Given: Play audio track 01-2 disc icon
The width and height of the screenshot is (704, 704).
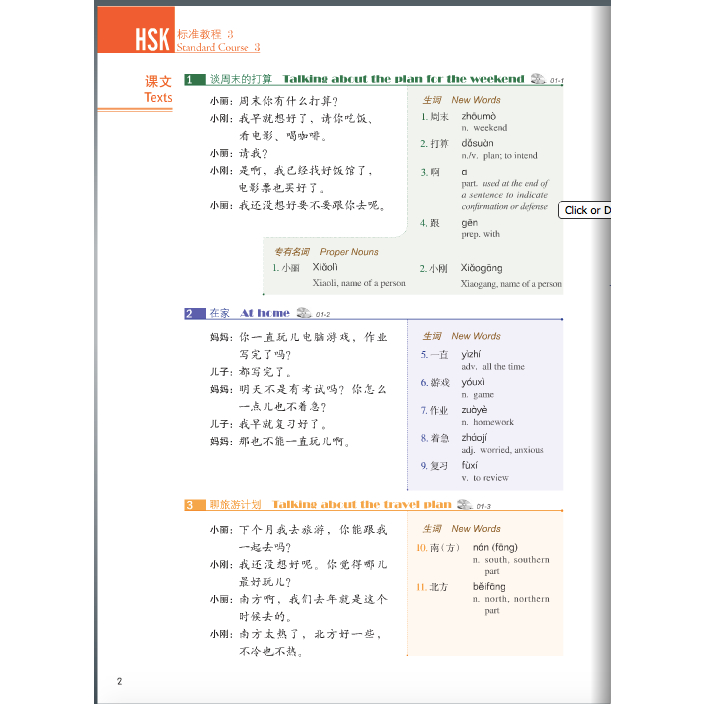Looking at the screenshot, I should tap(303, 313).
